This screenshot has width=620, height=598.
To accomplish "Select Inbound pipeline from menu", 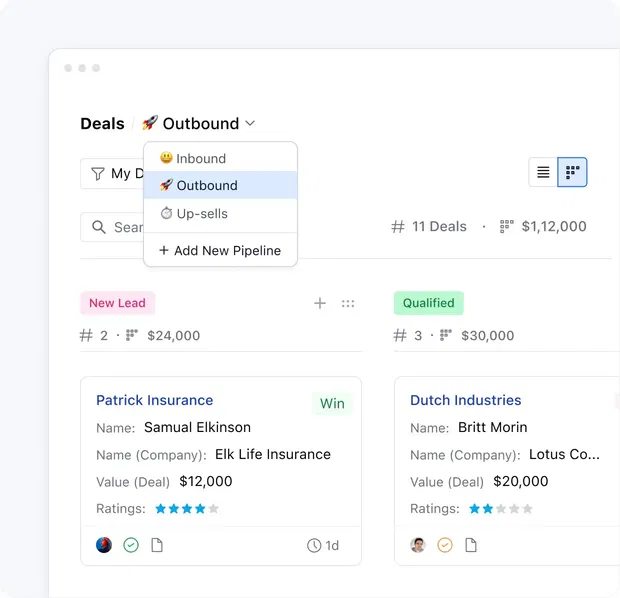I will pos(220,158).
